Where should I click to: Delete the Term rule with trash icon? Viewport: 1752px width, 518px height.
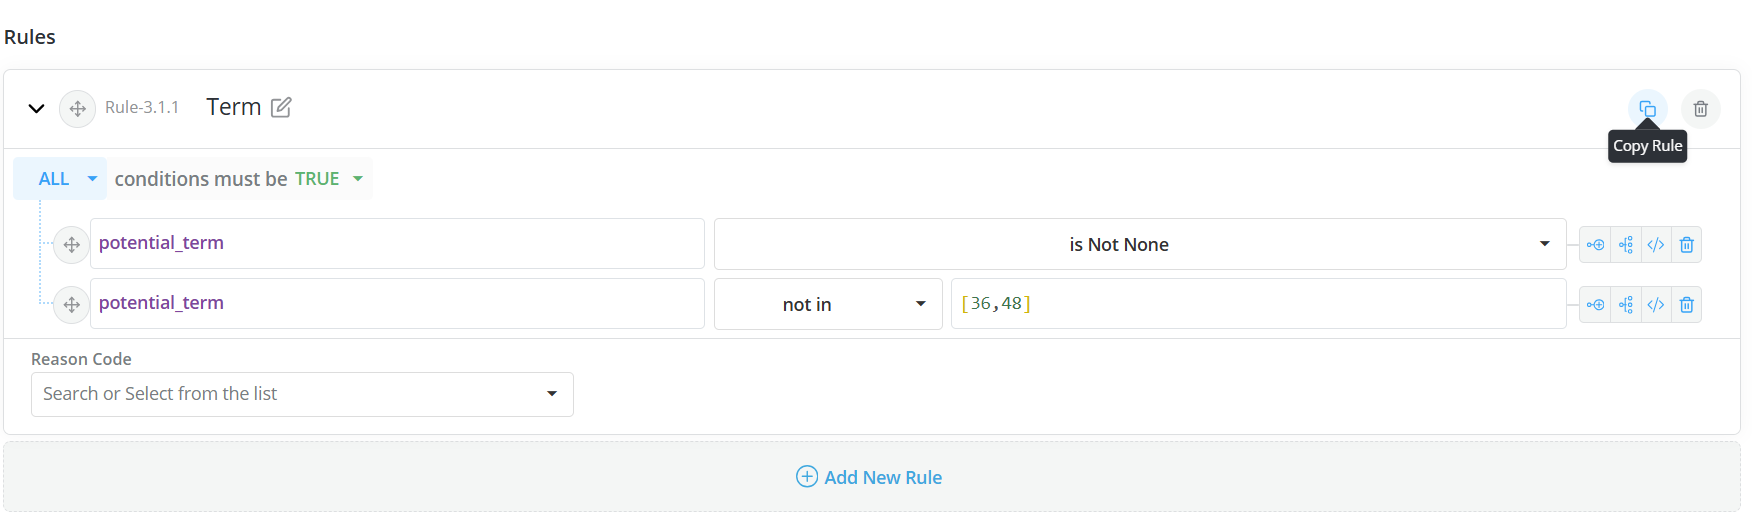click(x=1700, y=109)
